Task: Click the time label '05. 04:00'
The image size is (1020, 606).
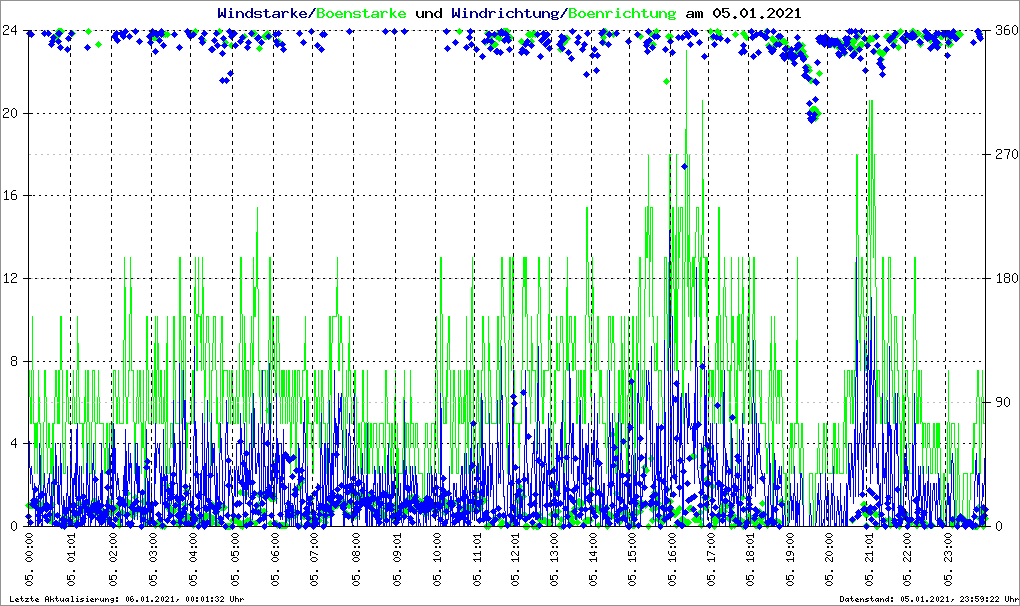Action: pyautogui.click(x=193, y=560)
